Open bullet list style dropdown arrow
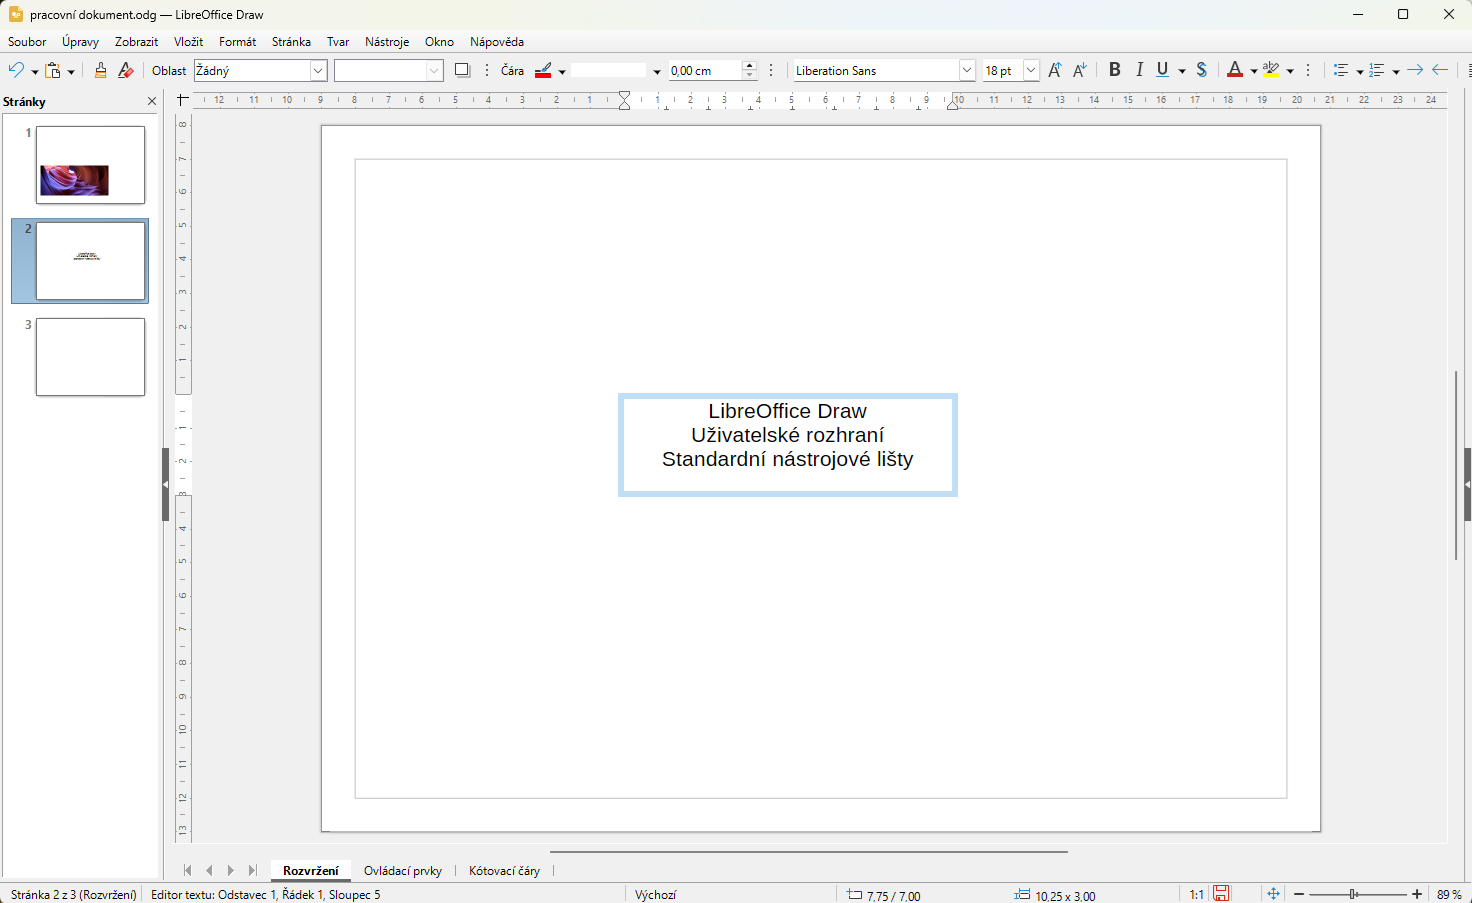The image size is (1472, 903). click(x=1360, y=71)
